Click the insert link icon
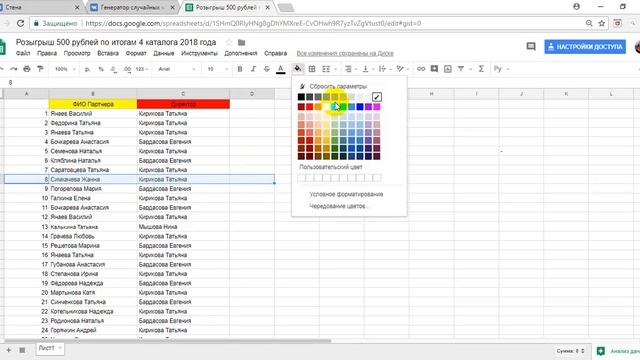This screenshot has width=640, height=360. coord(421,69)
